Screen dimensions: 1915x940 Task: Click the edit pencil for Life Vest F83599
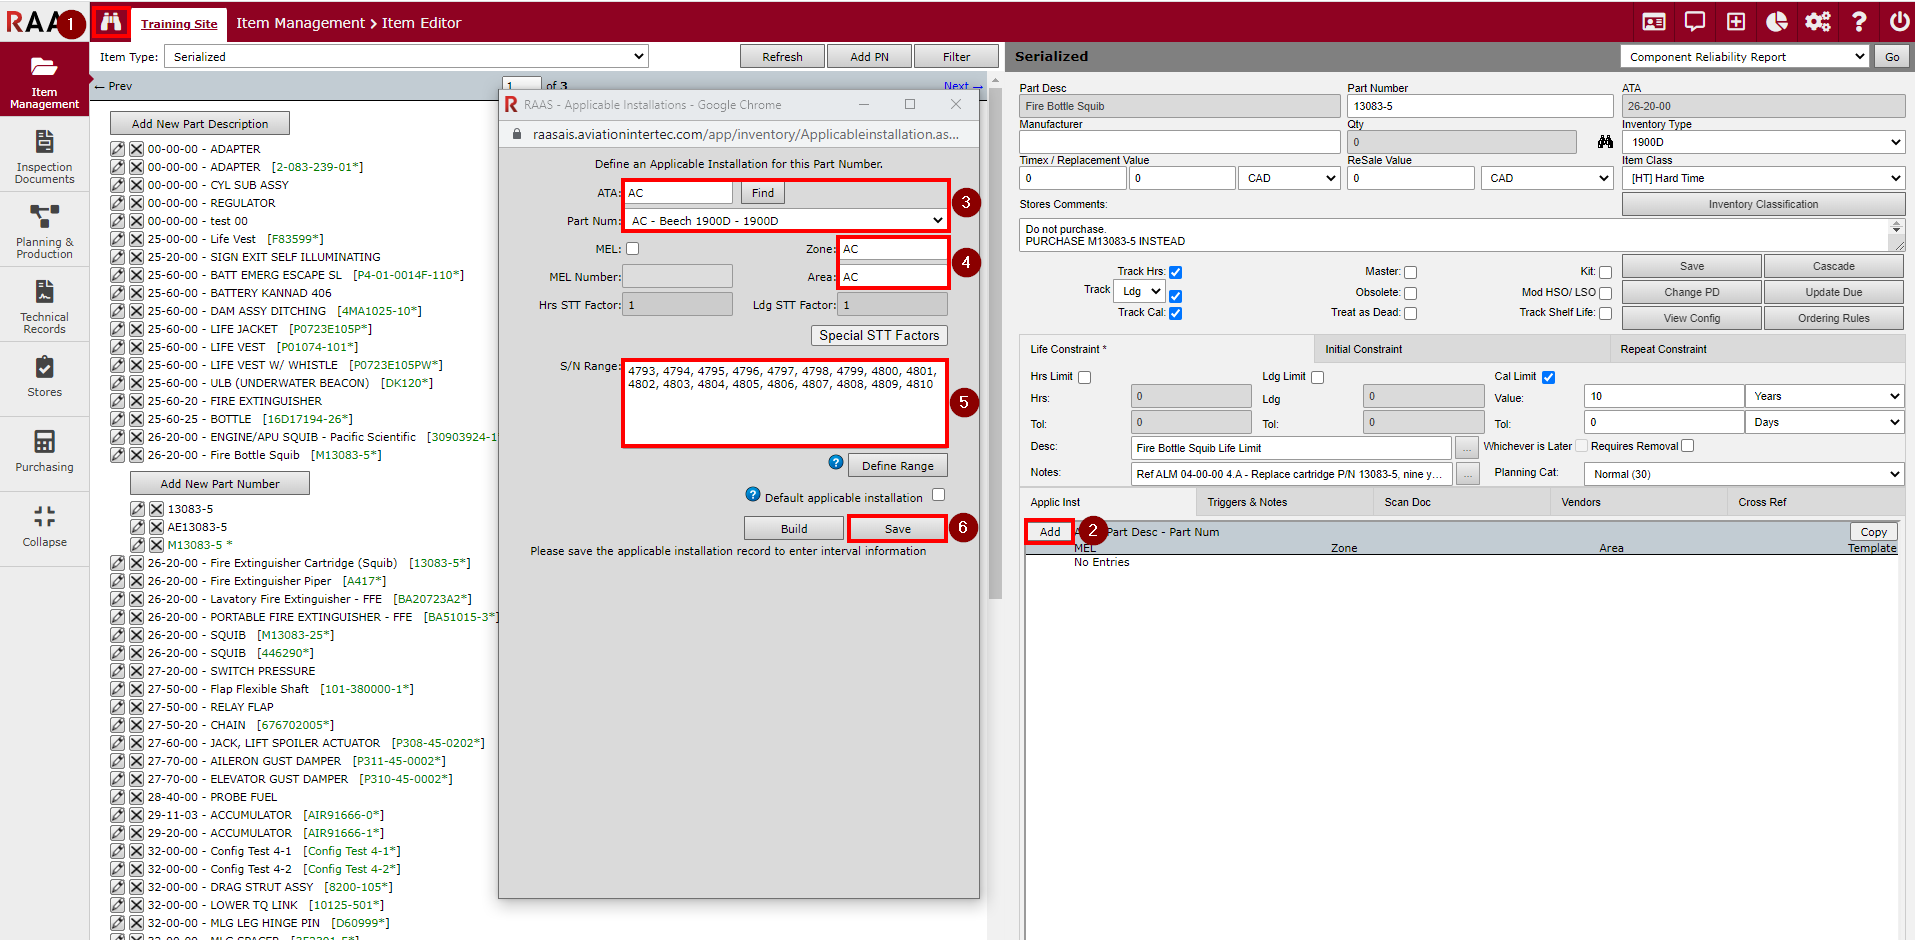tap(118, 239)
